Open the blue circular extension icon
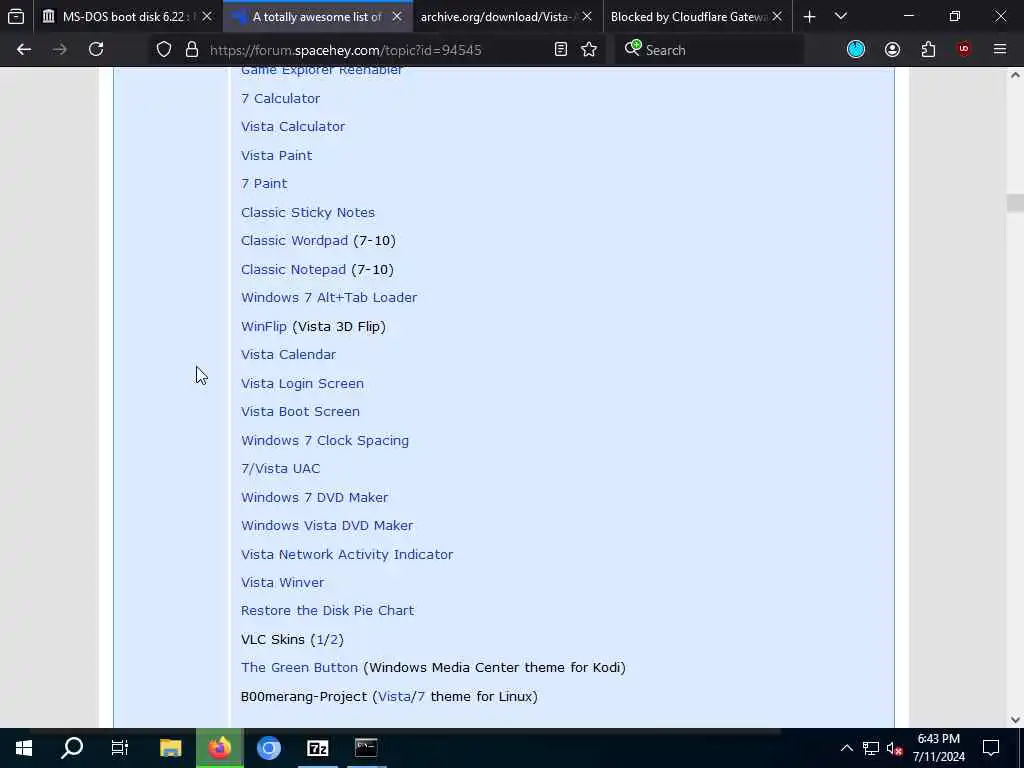 tap(856, 49)
